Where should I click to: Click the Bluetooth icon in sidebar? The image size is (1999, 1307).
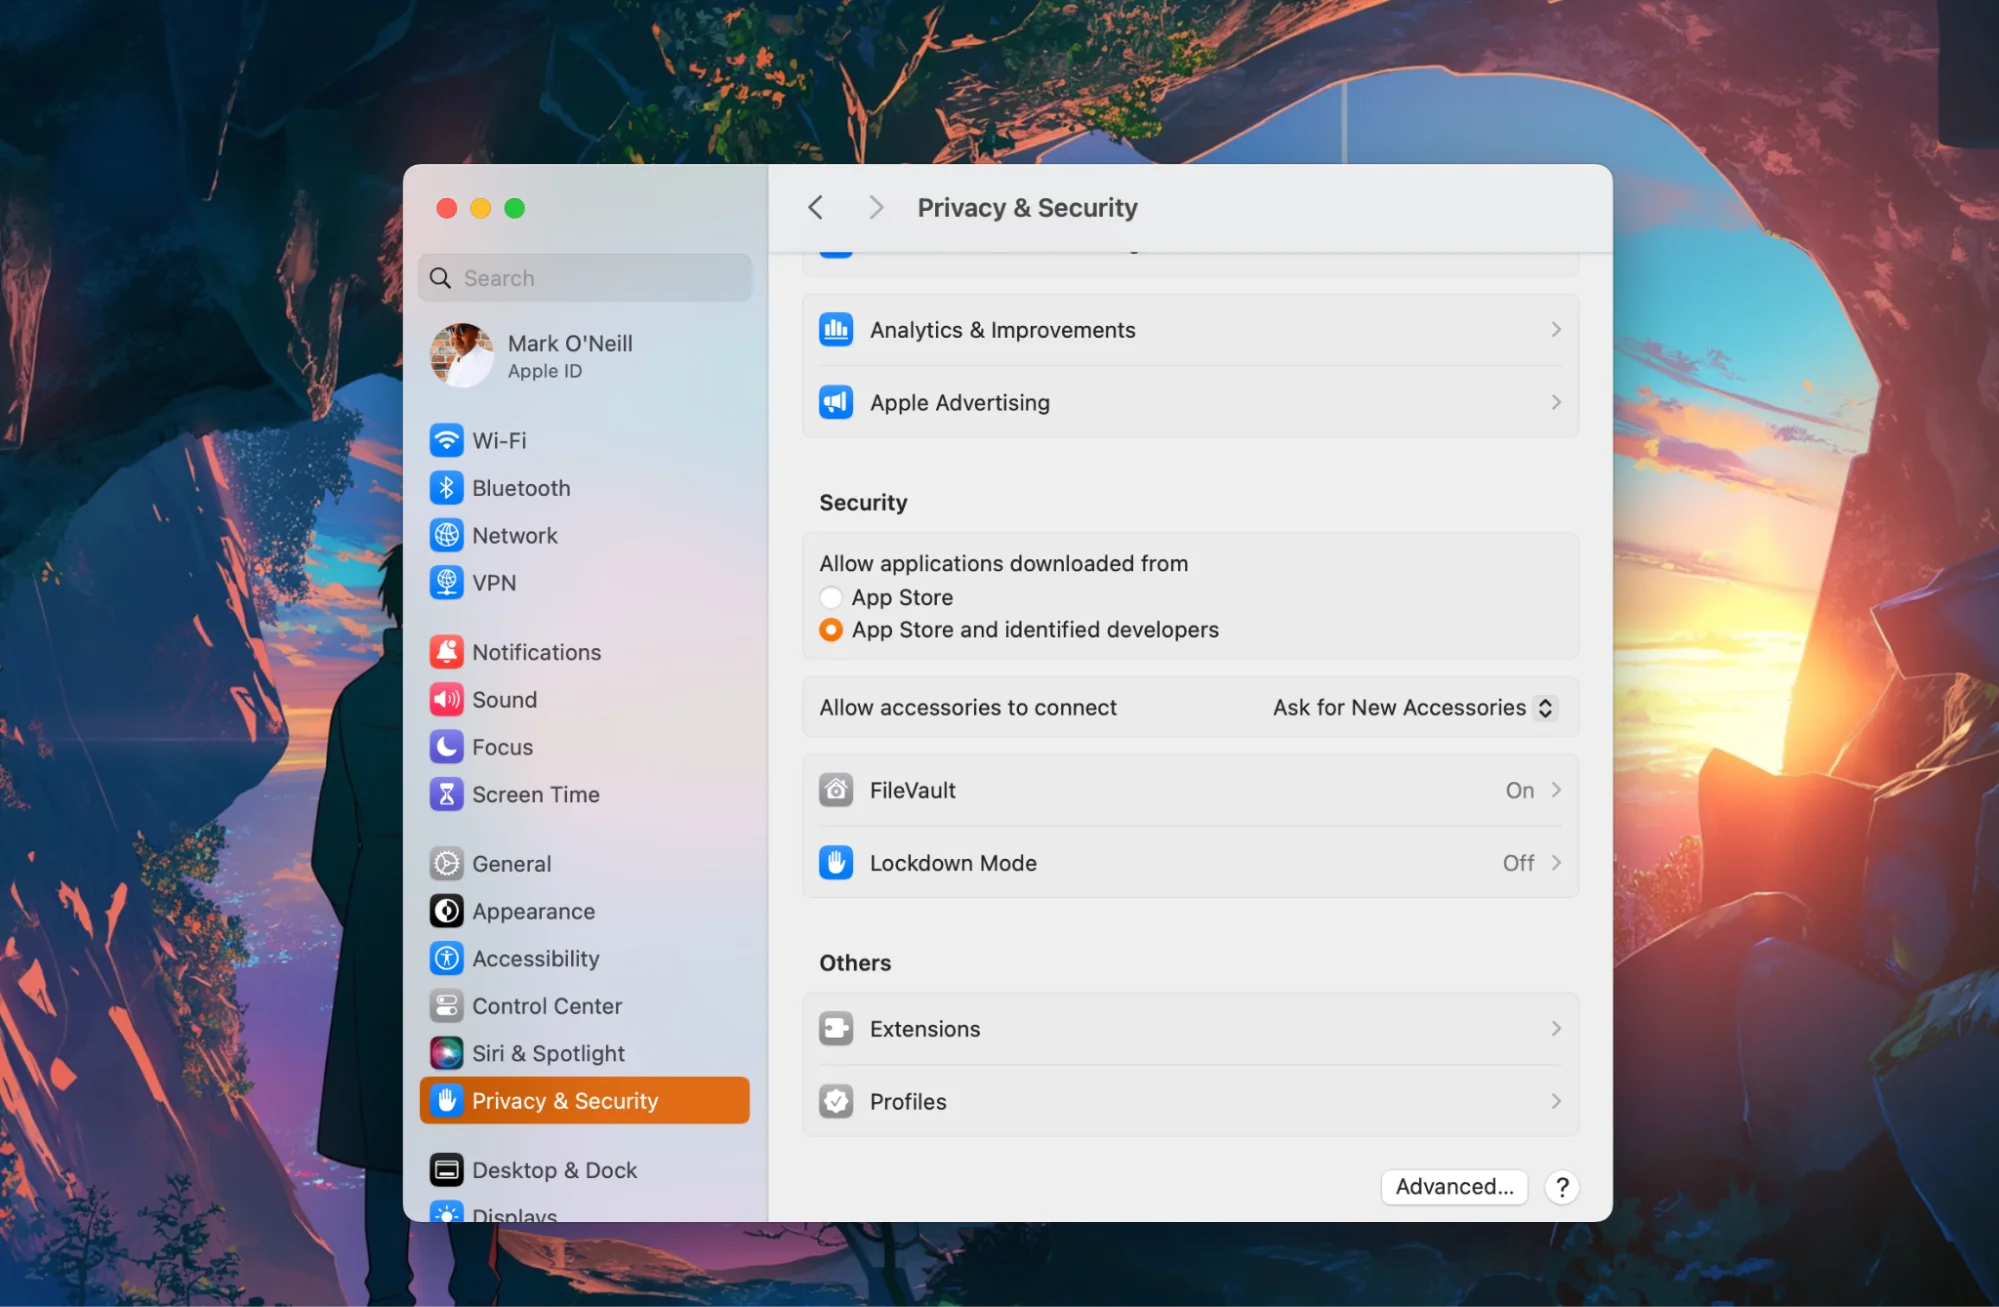pyautogui.click(x=443, y=486)
